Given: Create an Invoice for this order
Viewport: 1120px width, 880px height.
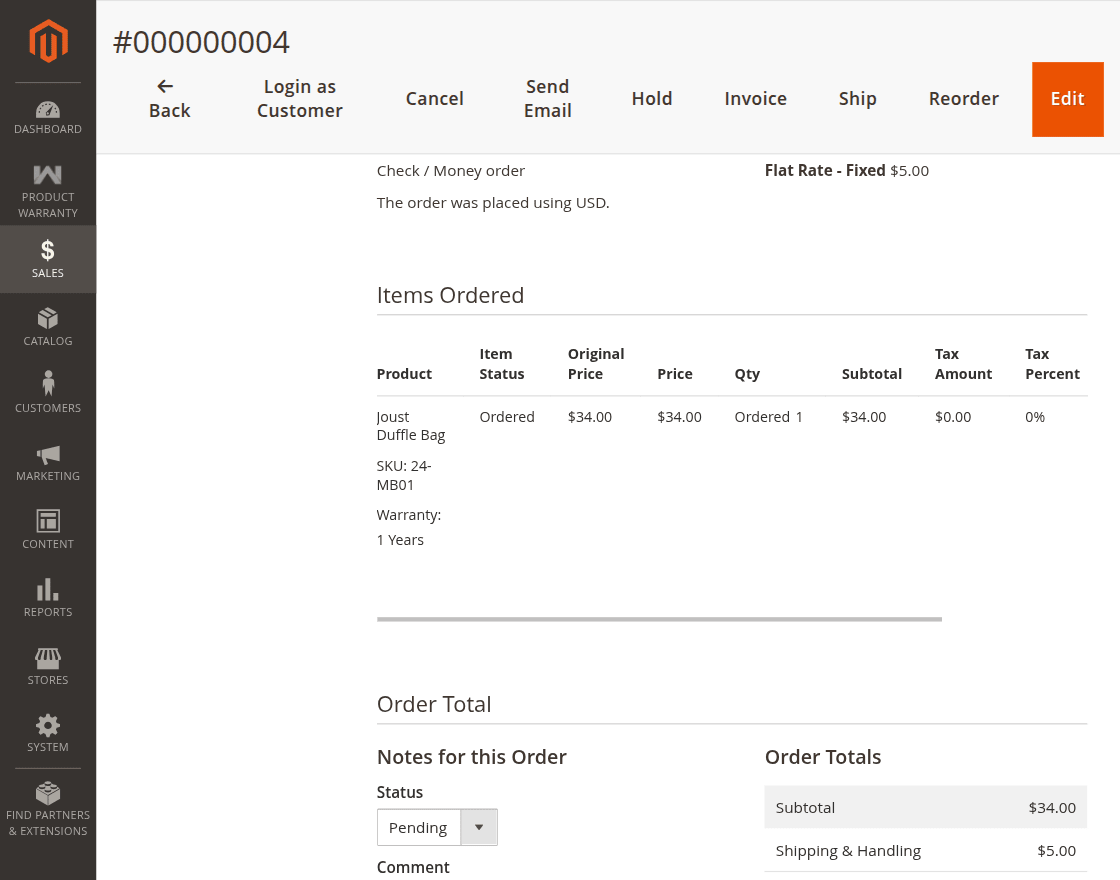Looking at the screenshot, I should tap(755, 99).
